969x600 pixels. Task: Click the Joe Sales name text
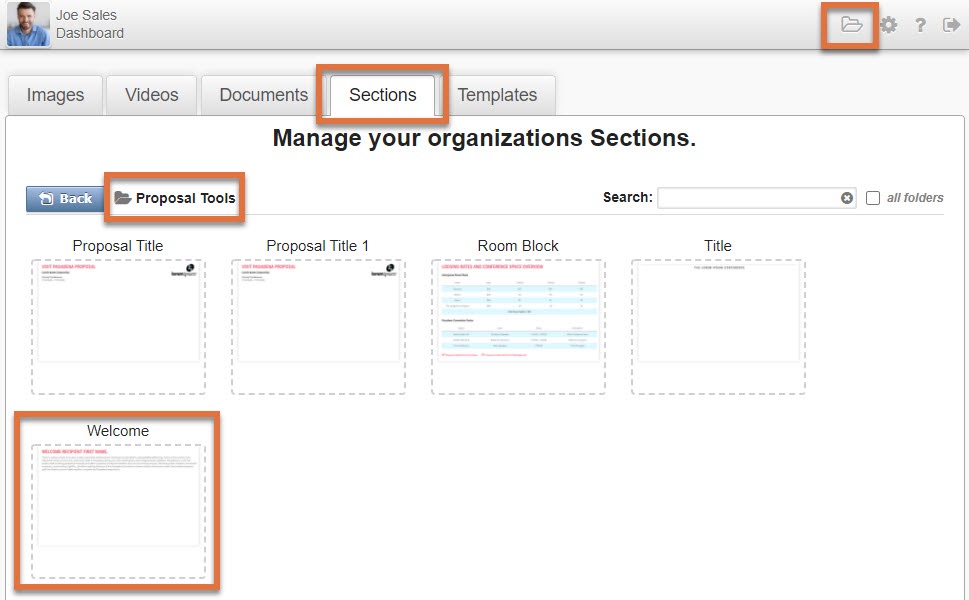point(87,15)
